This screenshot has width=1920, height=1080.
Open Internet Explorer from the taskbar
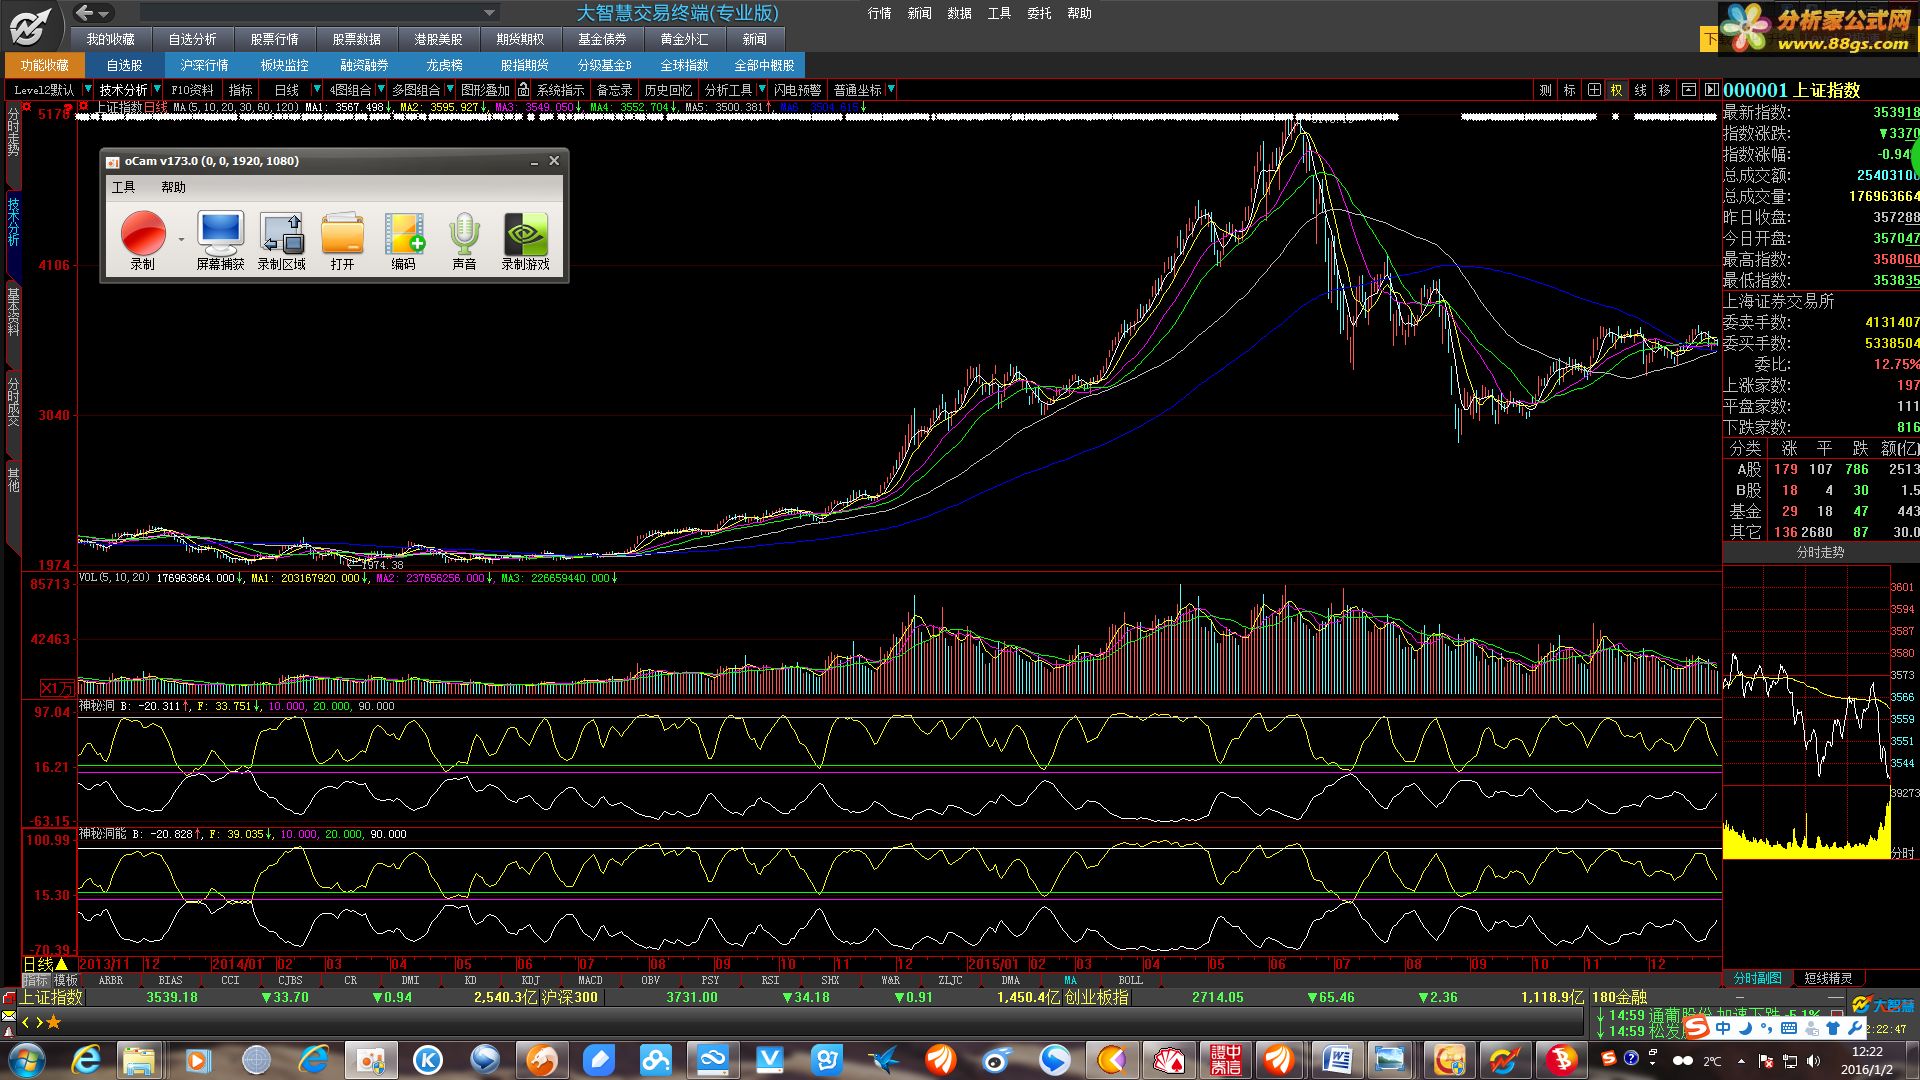[86, 1059]
